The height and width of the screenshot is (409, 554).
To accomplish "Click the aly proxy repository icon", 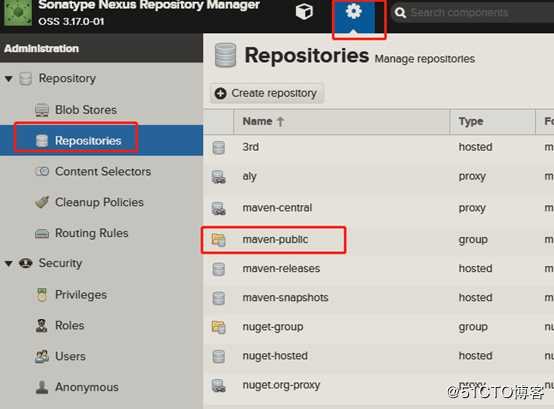I will pyautogui.click(x=219, y=177).
